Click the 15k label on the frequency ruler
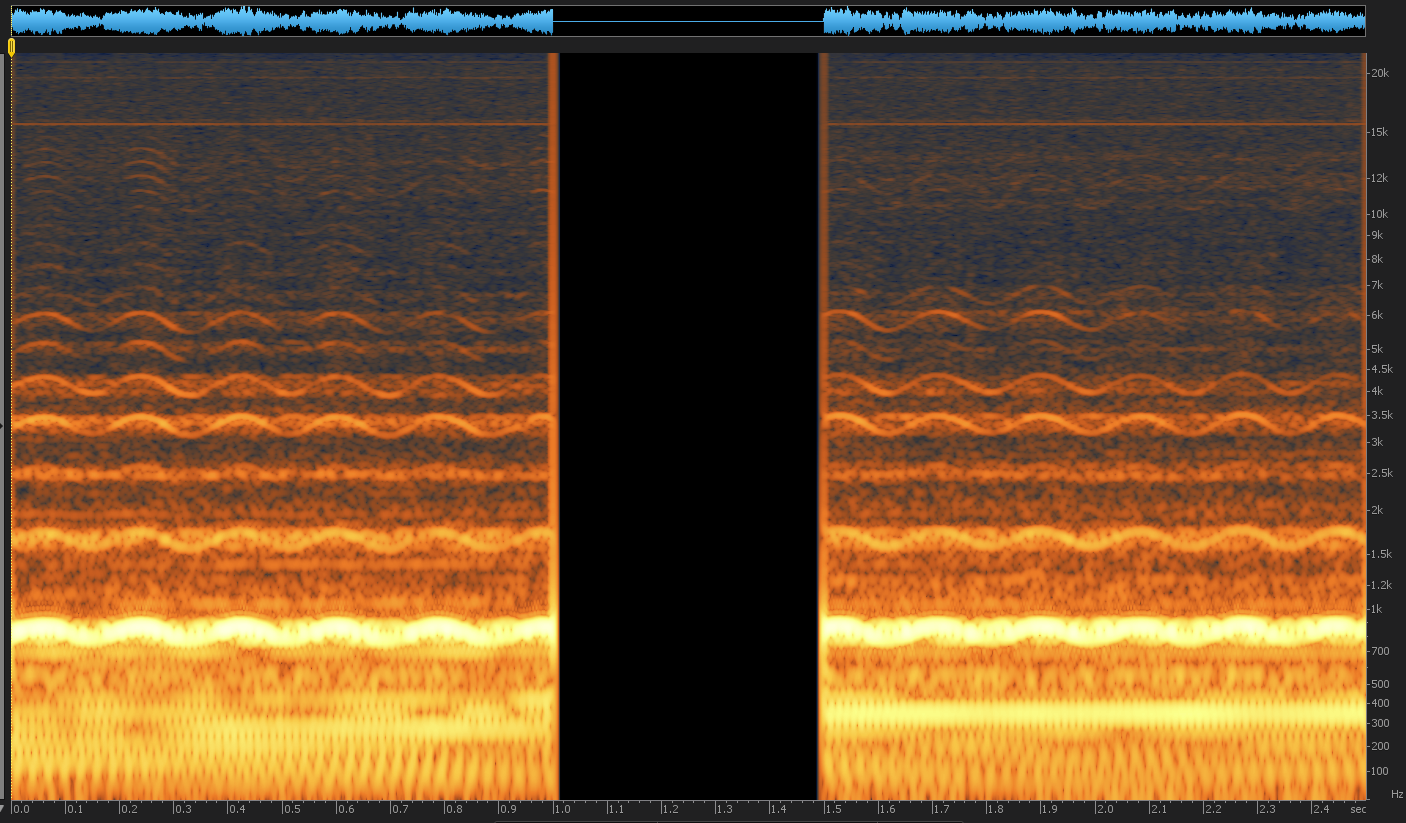Image resolution: width=1406 pixels, height=823 pixels. pyautogui.click(x=1379, y=132)
